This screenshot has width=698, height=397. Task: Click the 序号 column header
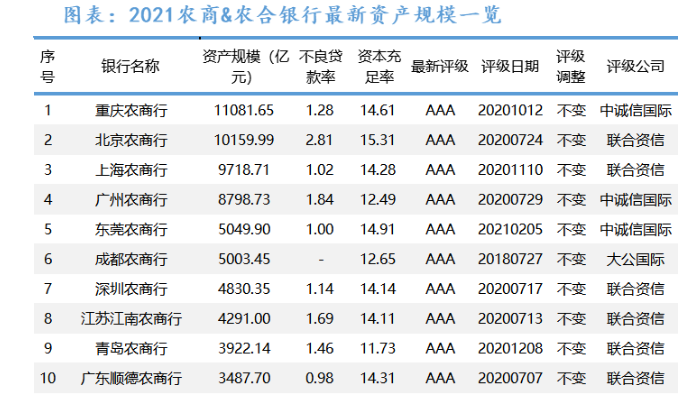(x=47, y=67)
